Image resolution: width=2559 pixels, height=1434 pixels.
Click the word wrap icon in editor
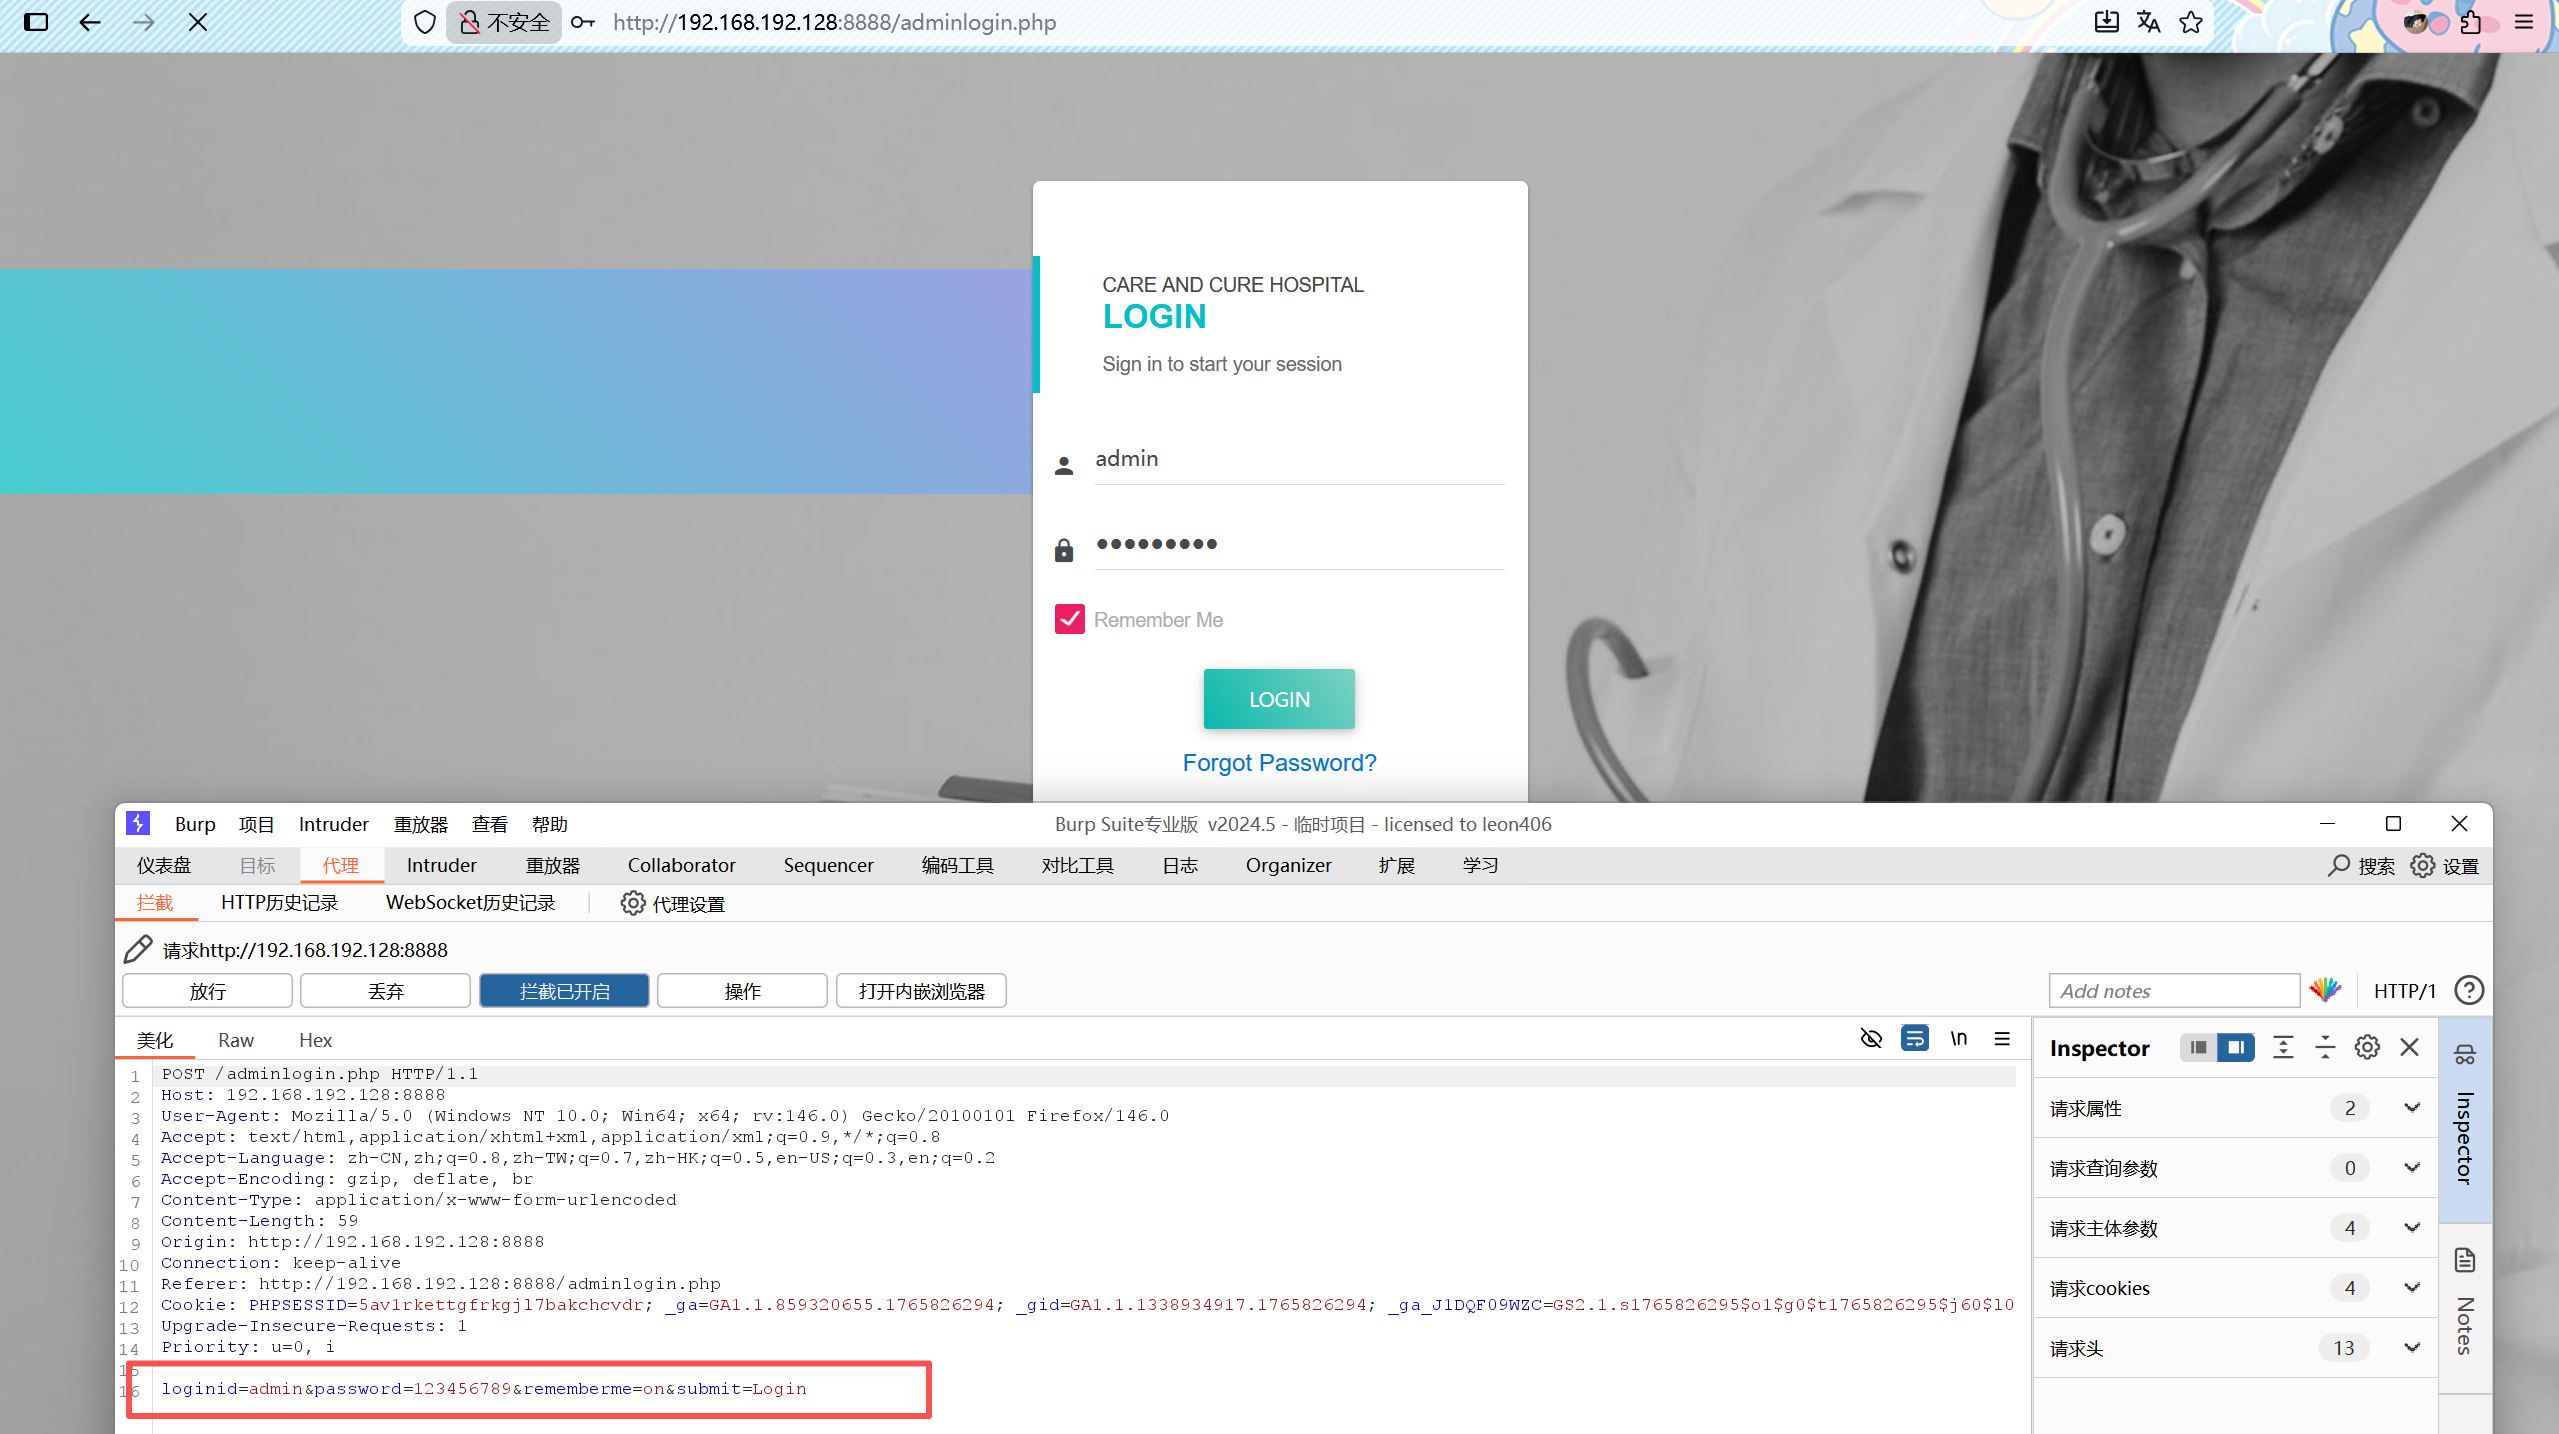1914,1038
